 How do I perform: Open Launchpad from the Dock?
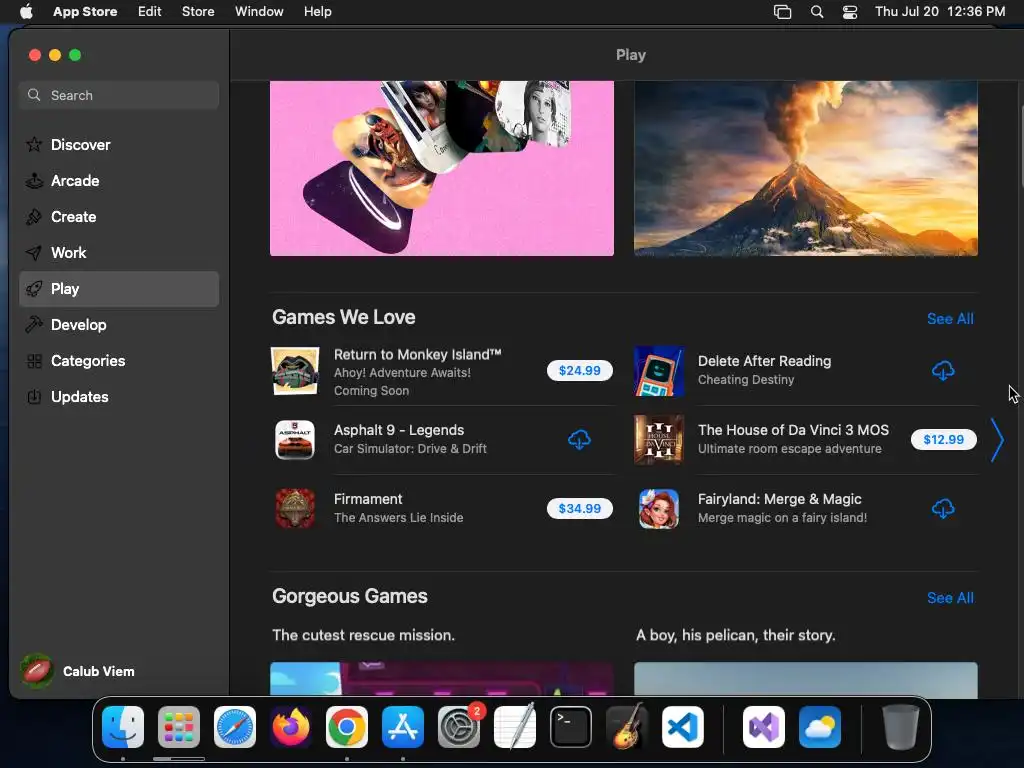click(179, 727)
